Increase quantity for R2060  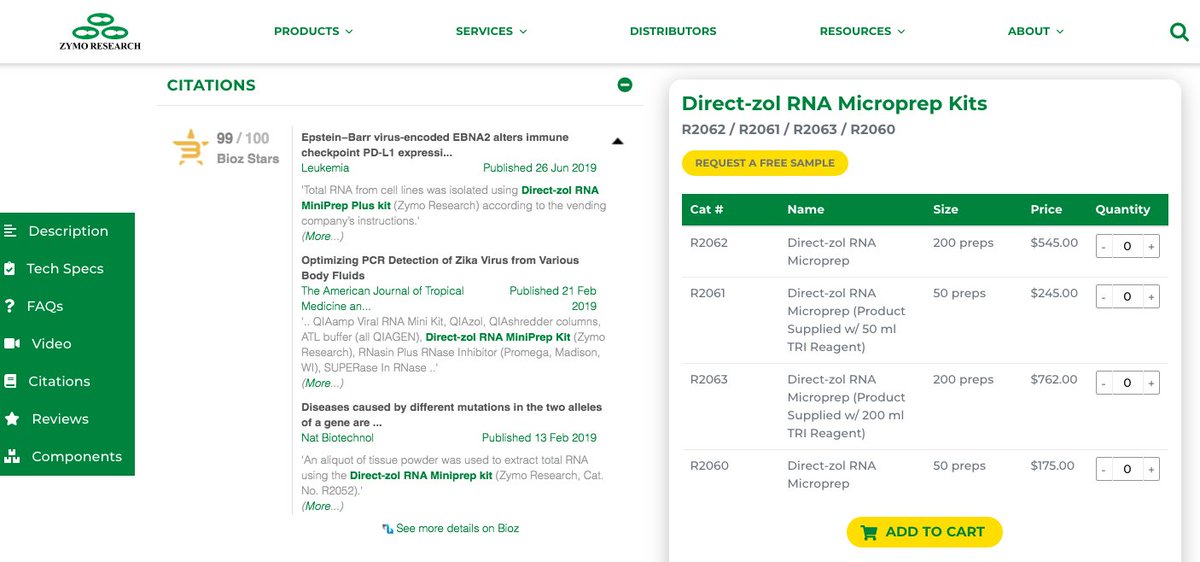(1152, 469)
